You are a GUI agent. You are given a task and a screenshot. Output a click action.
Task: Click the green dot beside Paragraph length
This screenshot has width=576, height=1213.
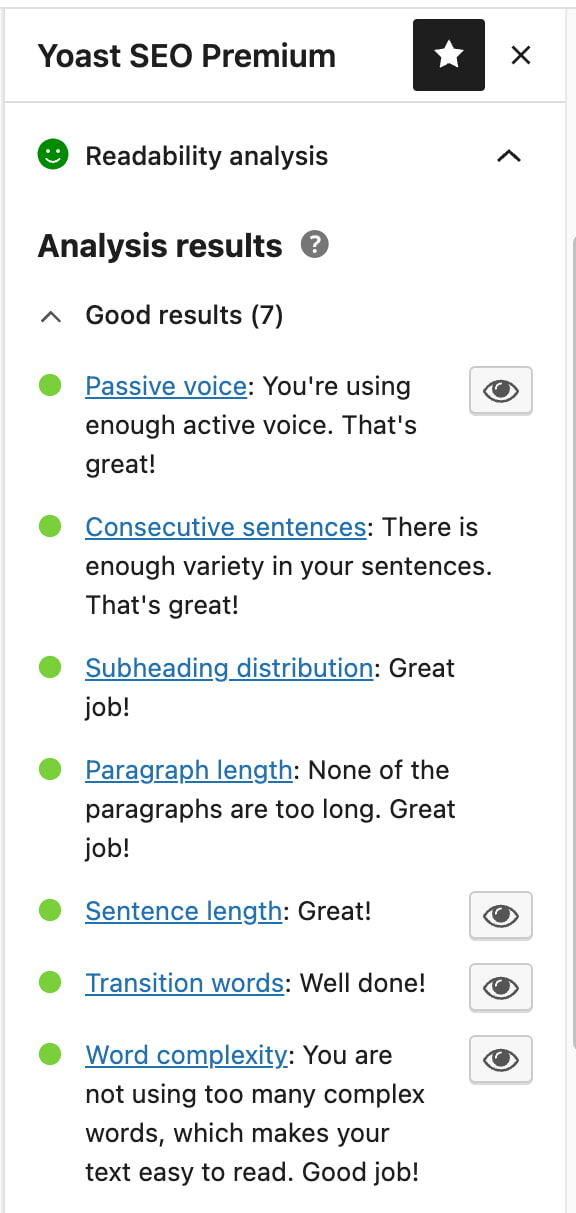(49, 769)
